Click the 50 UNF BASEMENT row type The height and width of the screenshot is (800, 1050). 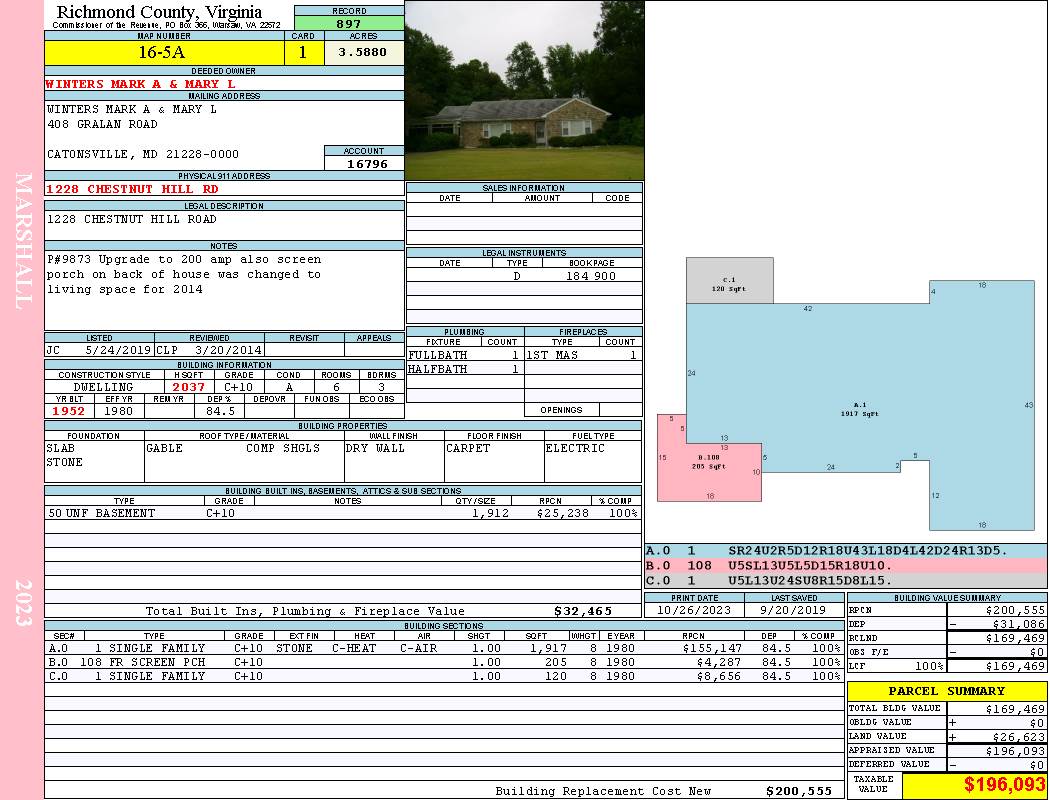click(102, 513)
